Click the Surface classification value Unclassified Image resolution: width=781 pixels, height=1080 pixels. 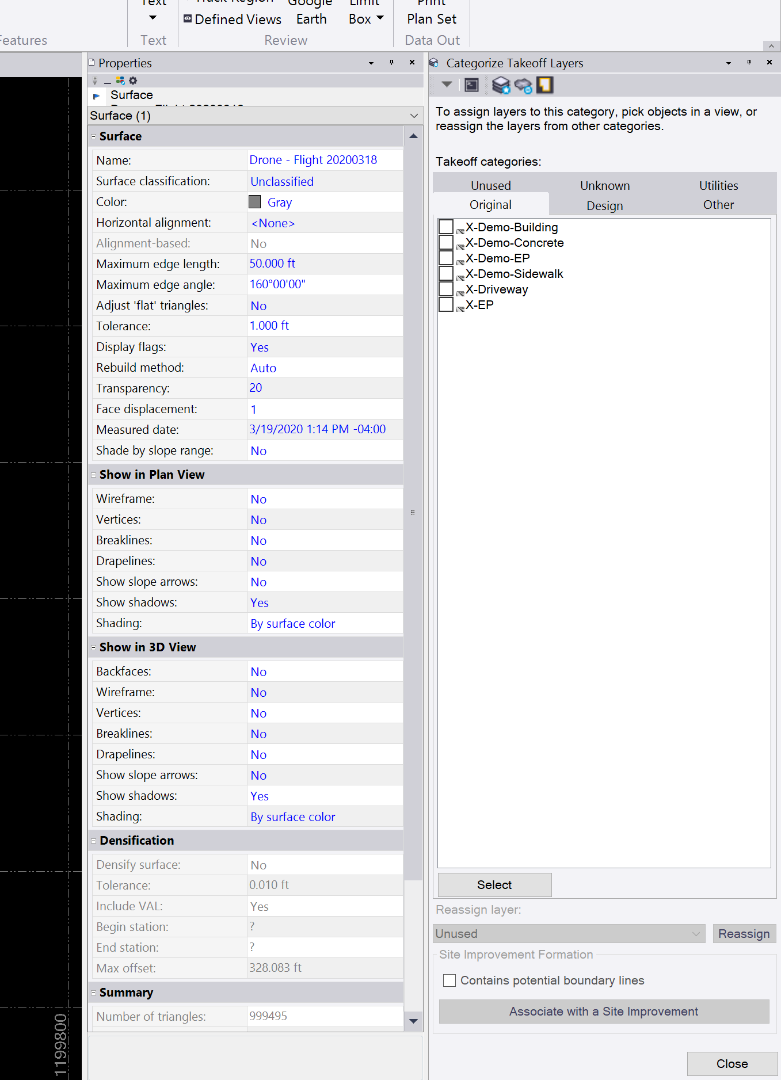tap(325, 181)
